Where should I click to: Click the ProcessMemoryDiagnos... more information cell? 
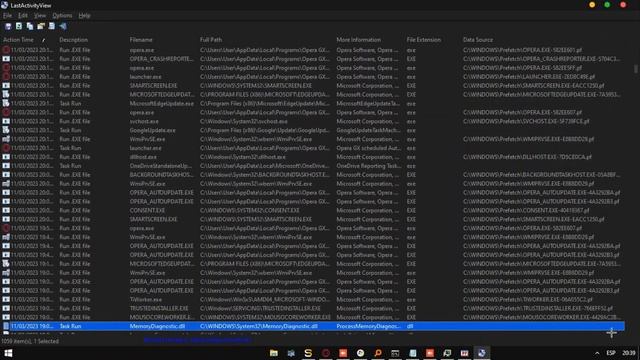pyautogui.click(x=369, y=326)
